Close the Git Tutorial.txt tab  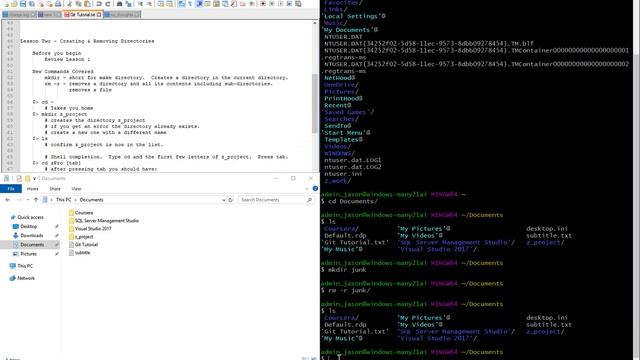coord(99,15)
